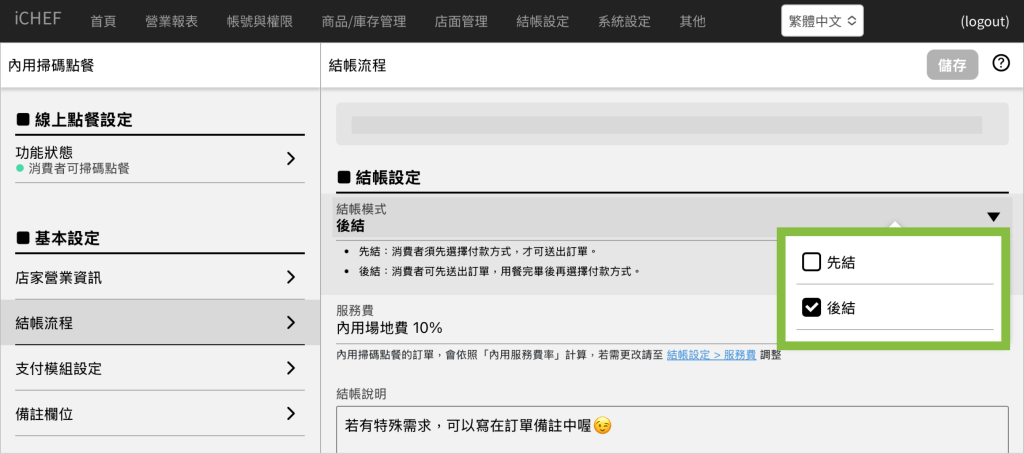Uncheck the 後結 checkbox
Screen dimensions: 1024x454
[x=812, y=308]
